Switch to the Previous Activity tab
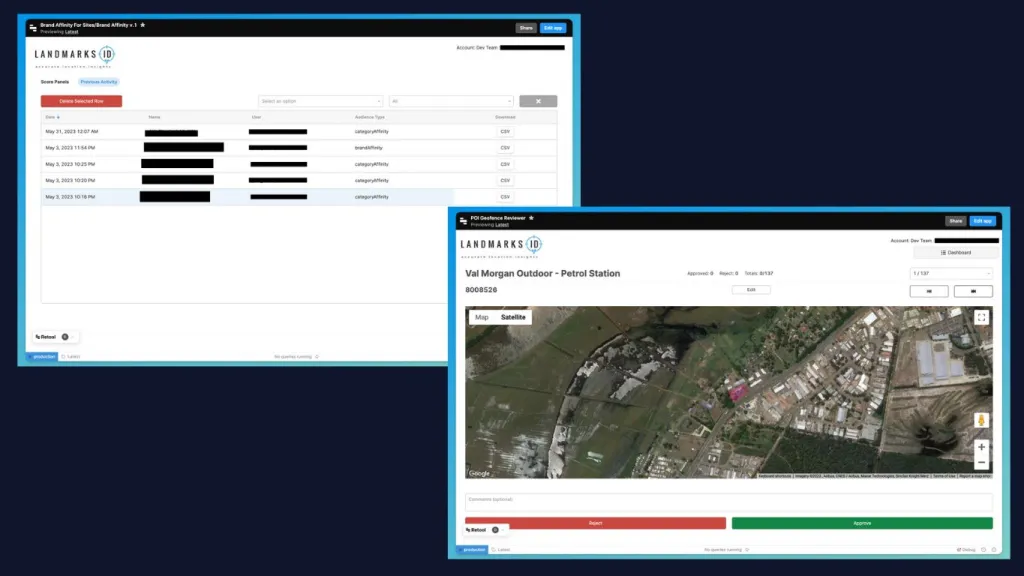 [99, 82]
